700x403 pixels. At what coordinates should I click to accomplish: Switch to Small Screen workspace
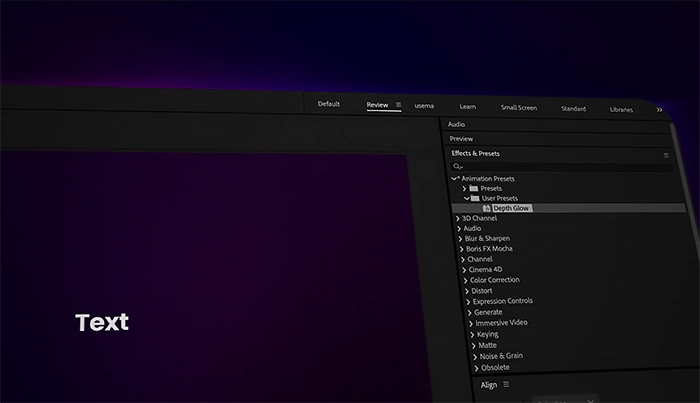tap(519, 108)
